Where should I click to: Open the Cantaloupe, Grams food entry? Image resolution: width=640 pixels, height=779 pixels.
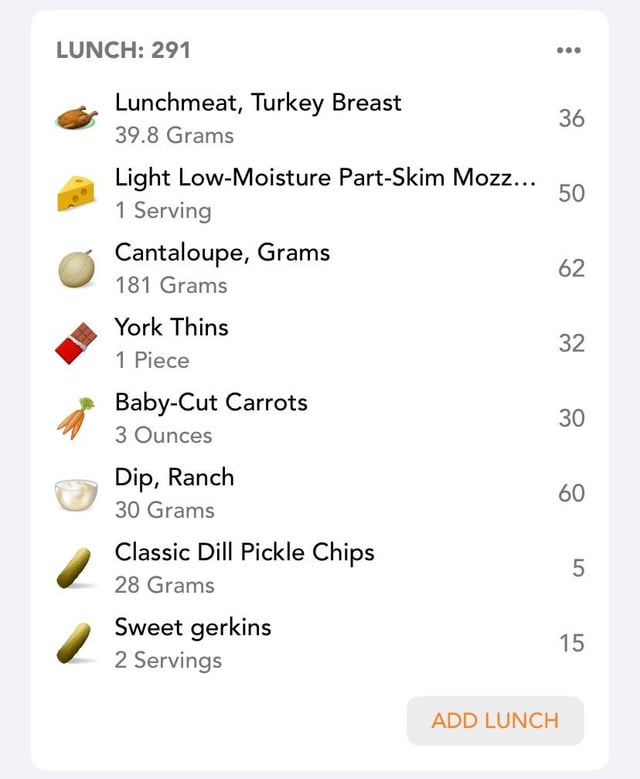point(222,253)
